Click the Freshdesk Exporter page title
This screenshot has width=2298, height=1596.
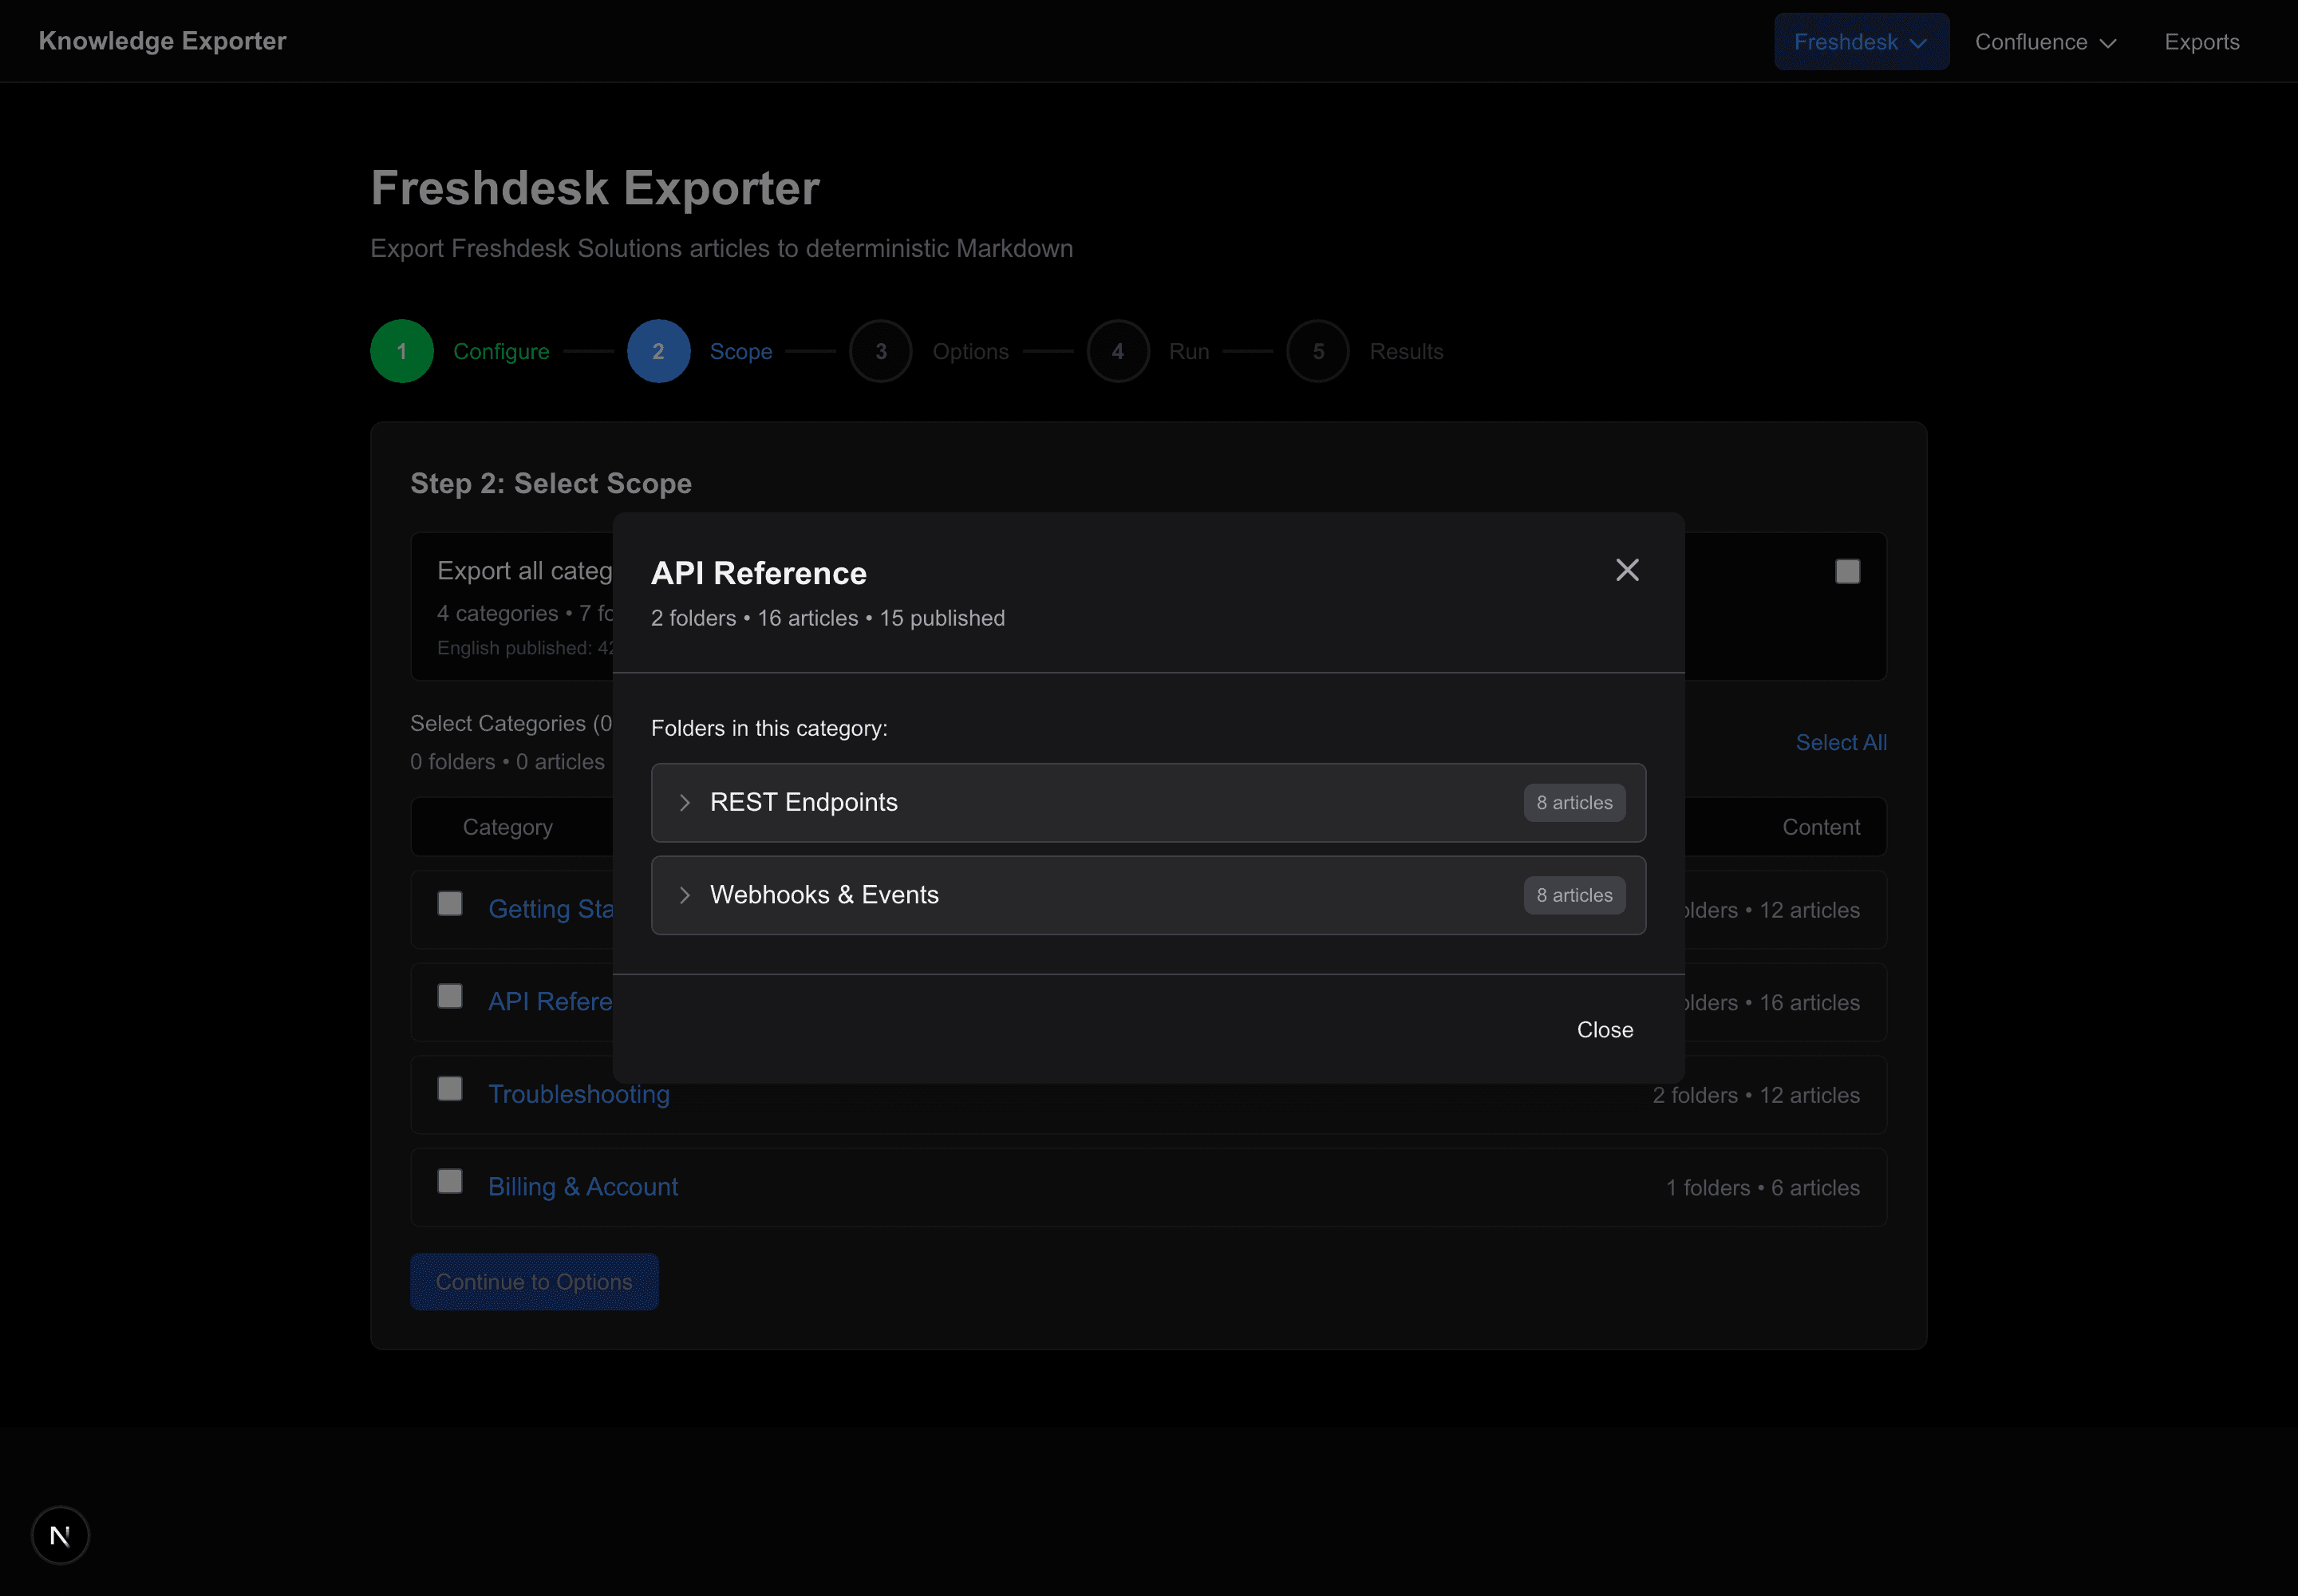(595, 188)
